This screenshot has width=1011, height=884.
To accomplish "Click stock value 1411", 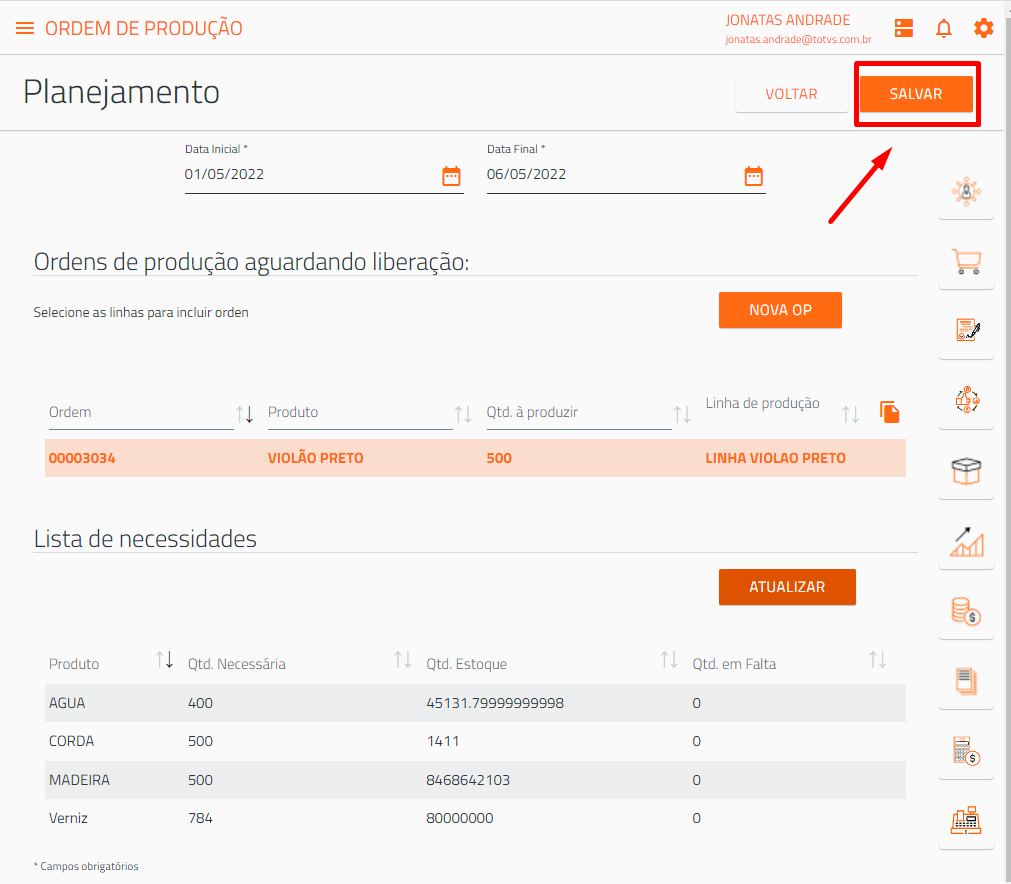I will click(x=442, y=741).
